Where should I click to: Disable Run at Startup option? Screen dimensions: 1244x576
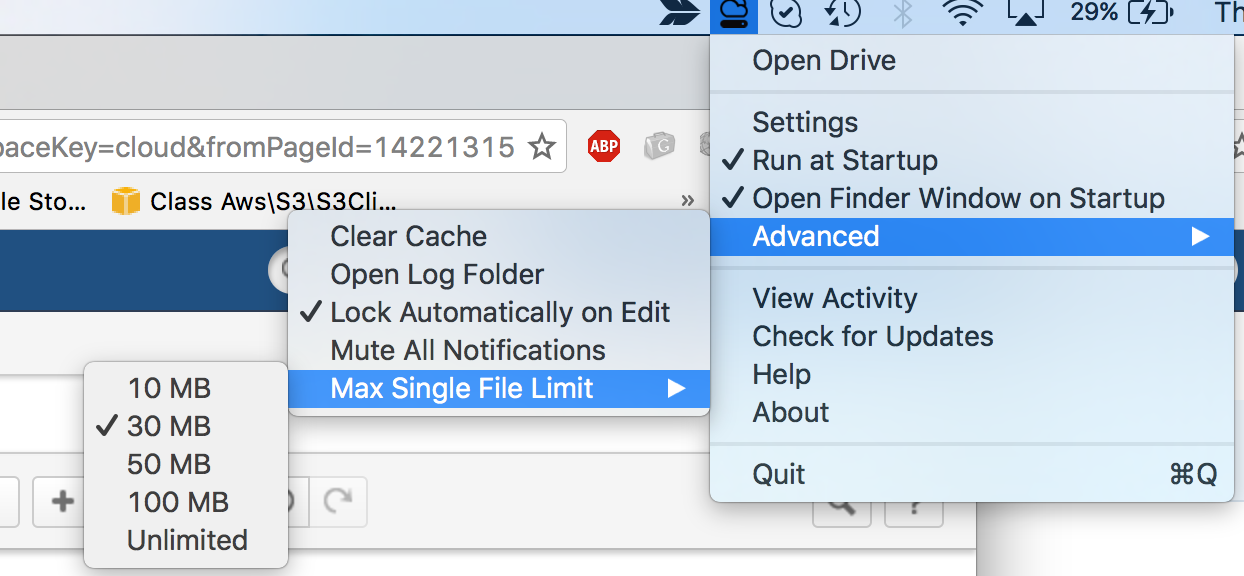[845, 160]
